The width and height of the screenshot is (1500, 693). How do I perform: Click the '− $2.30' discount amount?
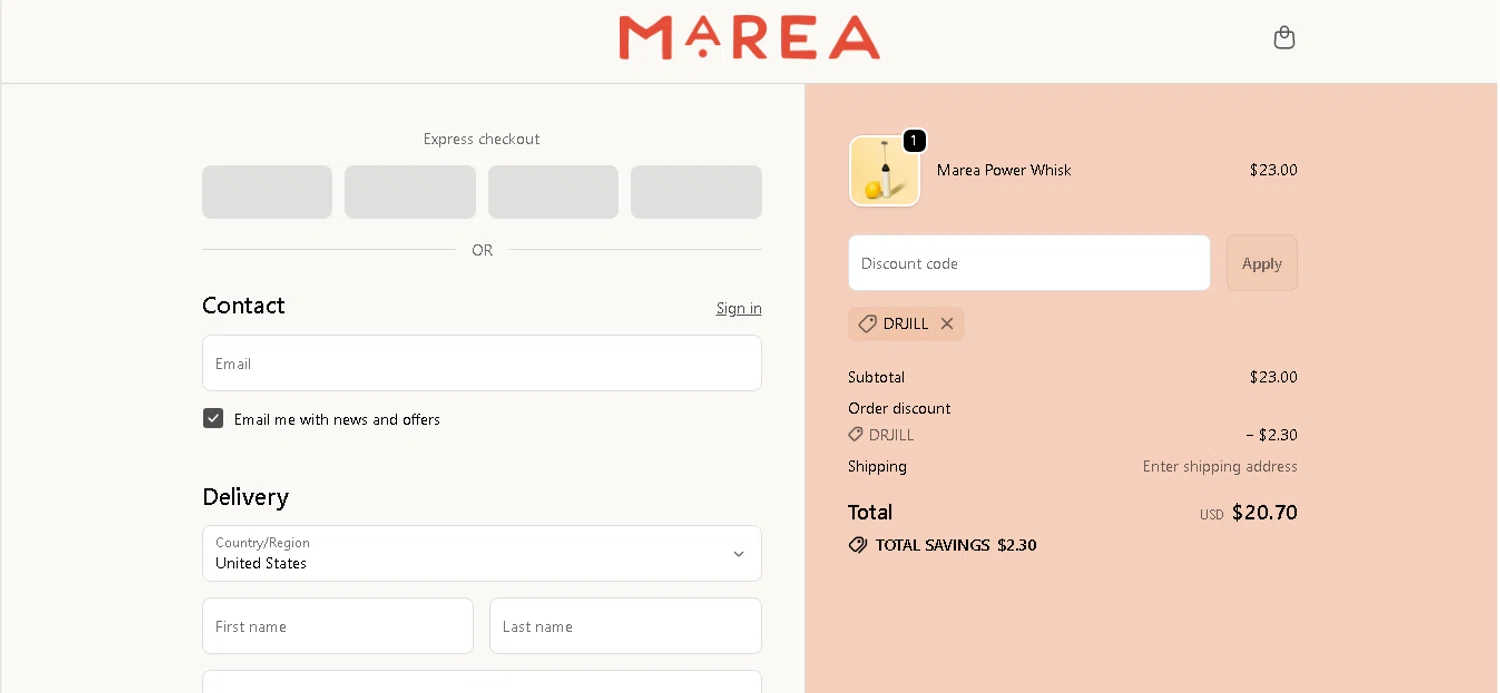[x=1272, y=435]
